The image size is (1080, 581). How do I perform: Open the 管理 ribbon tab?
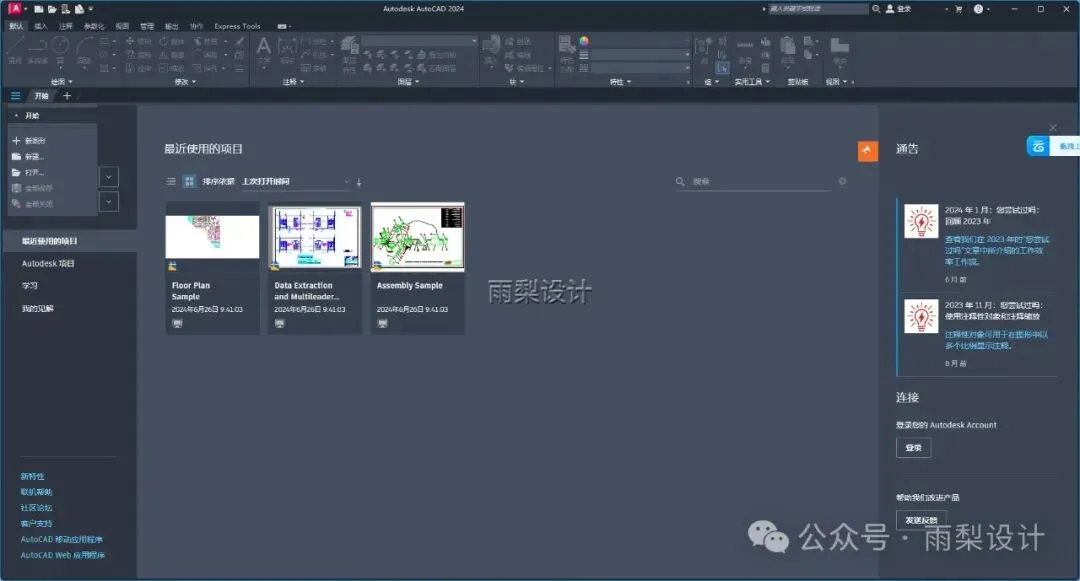tap(147, 26)
